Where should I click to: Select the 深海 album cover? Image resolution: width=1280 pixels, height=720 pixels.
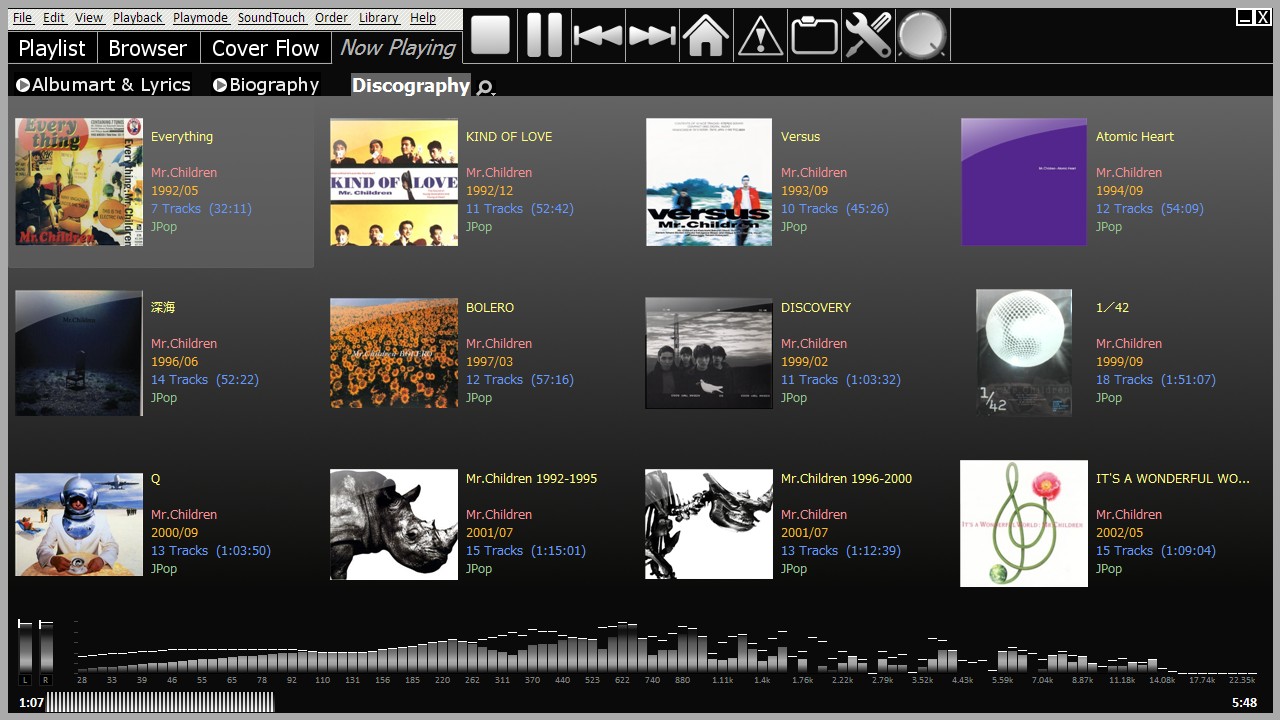(79, 353)
